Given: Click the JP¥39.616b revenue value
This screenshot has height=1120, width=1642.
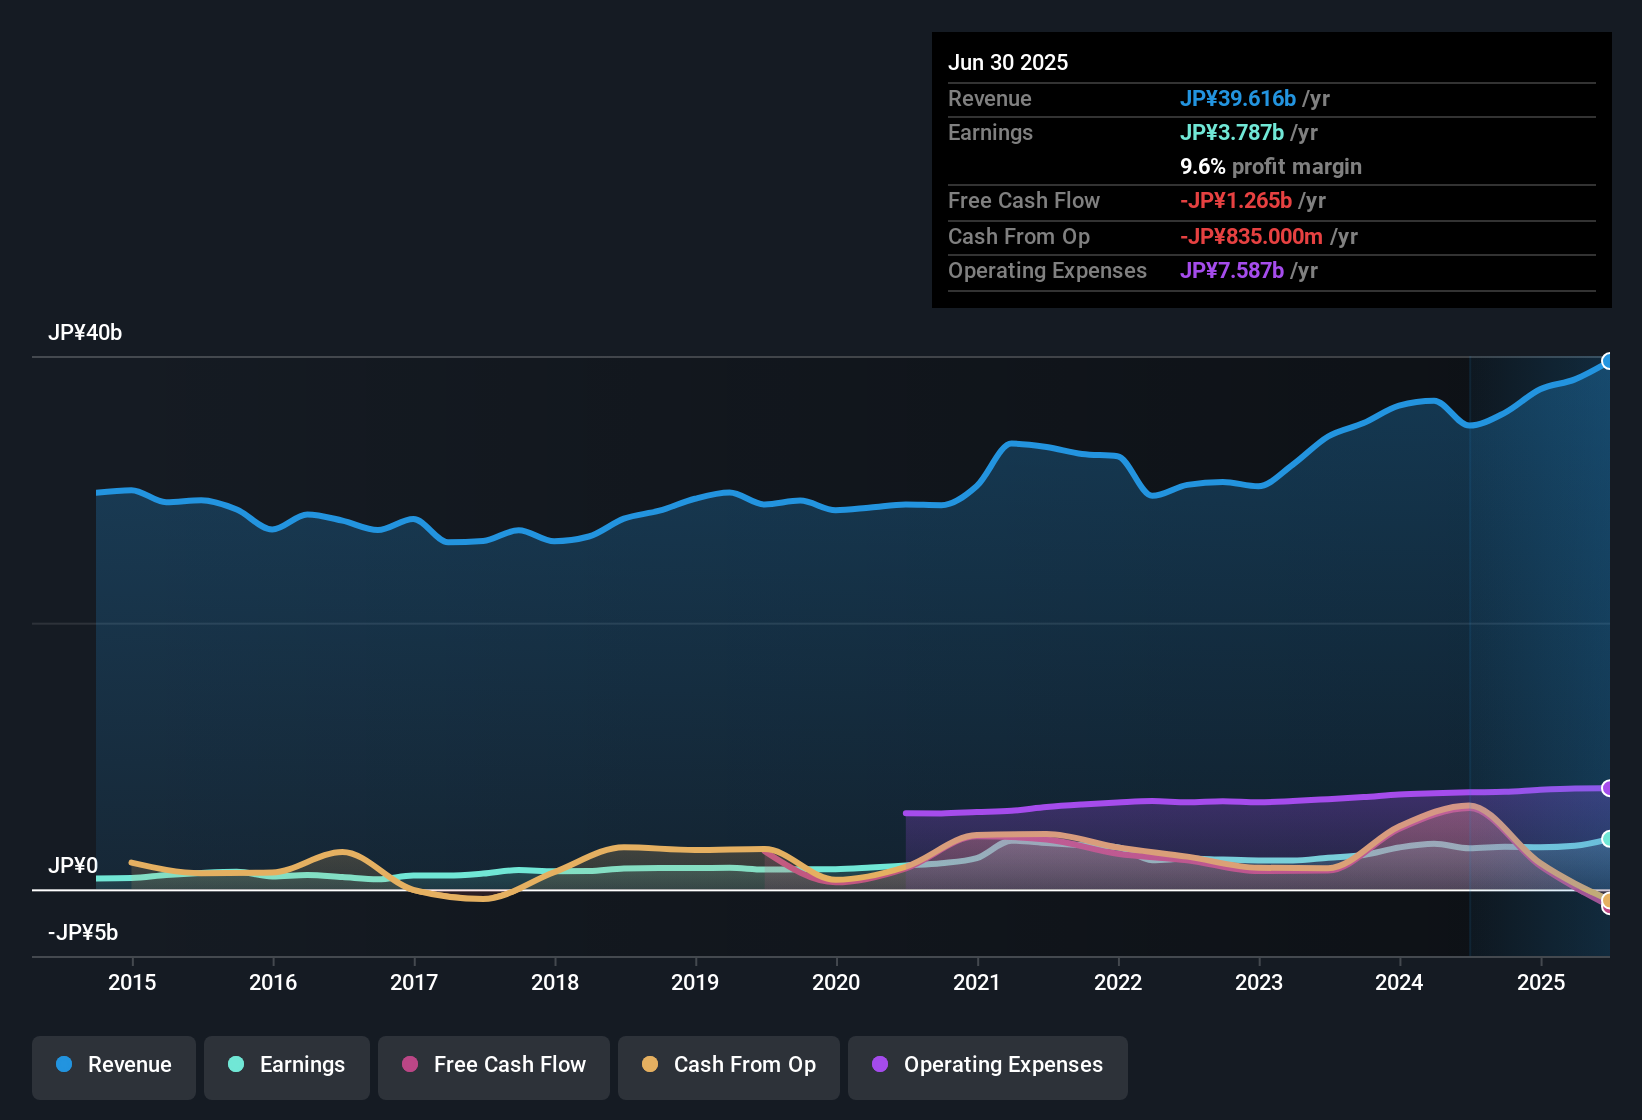Looking at the screenshot, I should tap(1238, 99).
